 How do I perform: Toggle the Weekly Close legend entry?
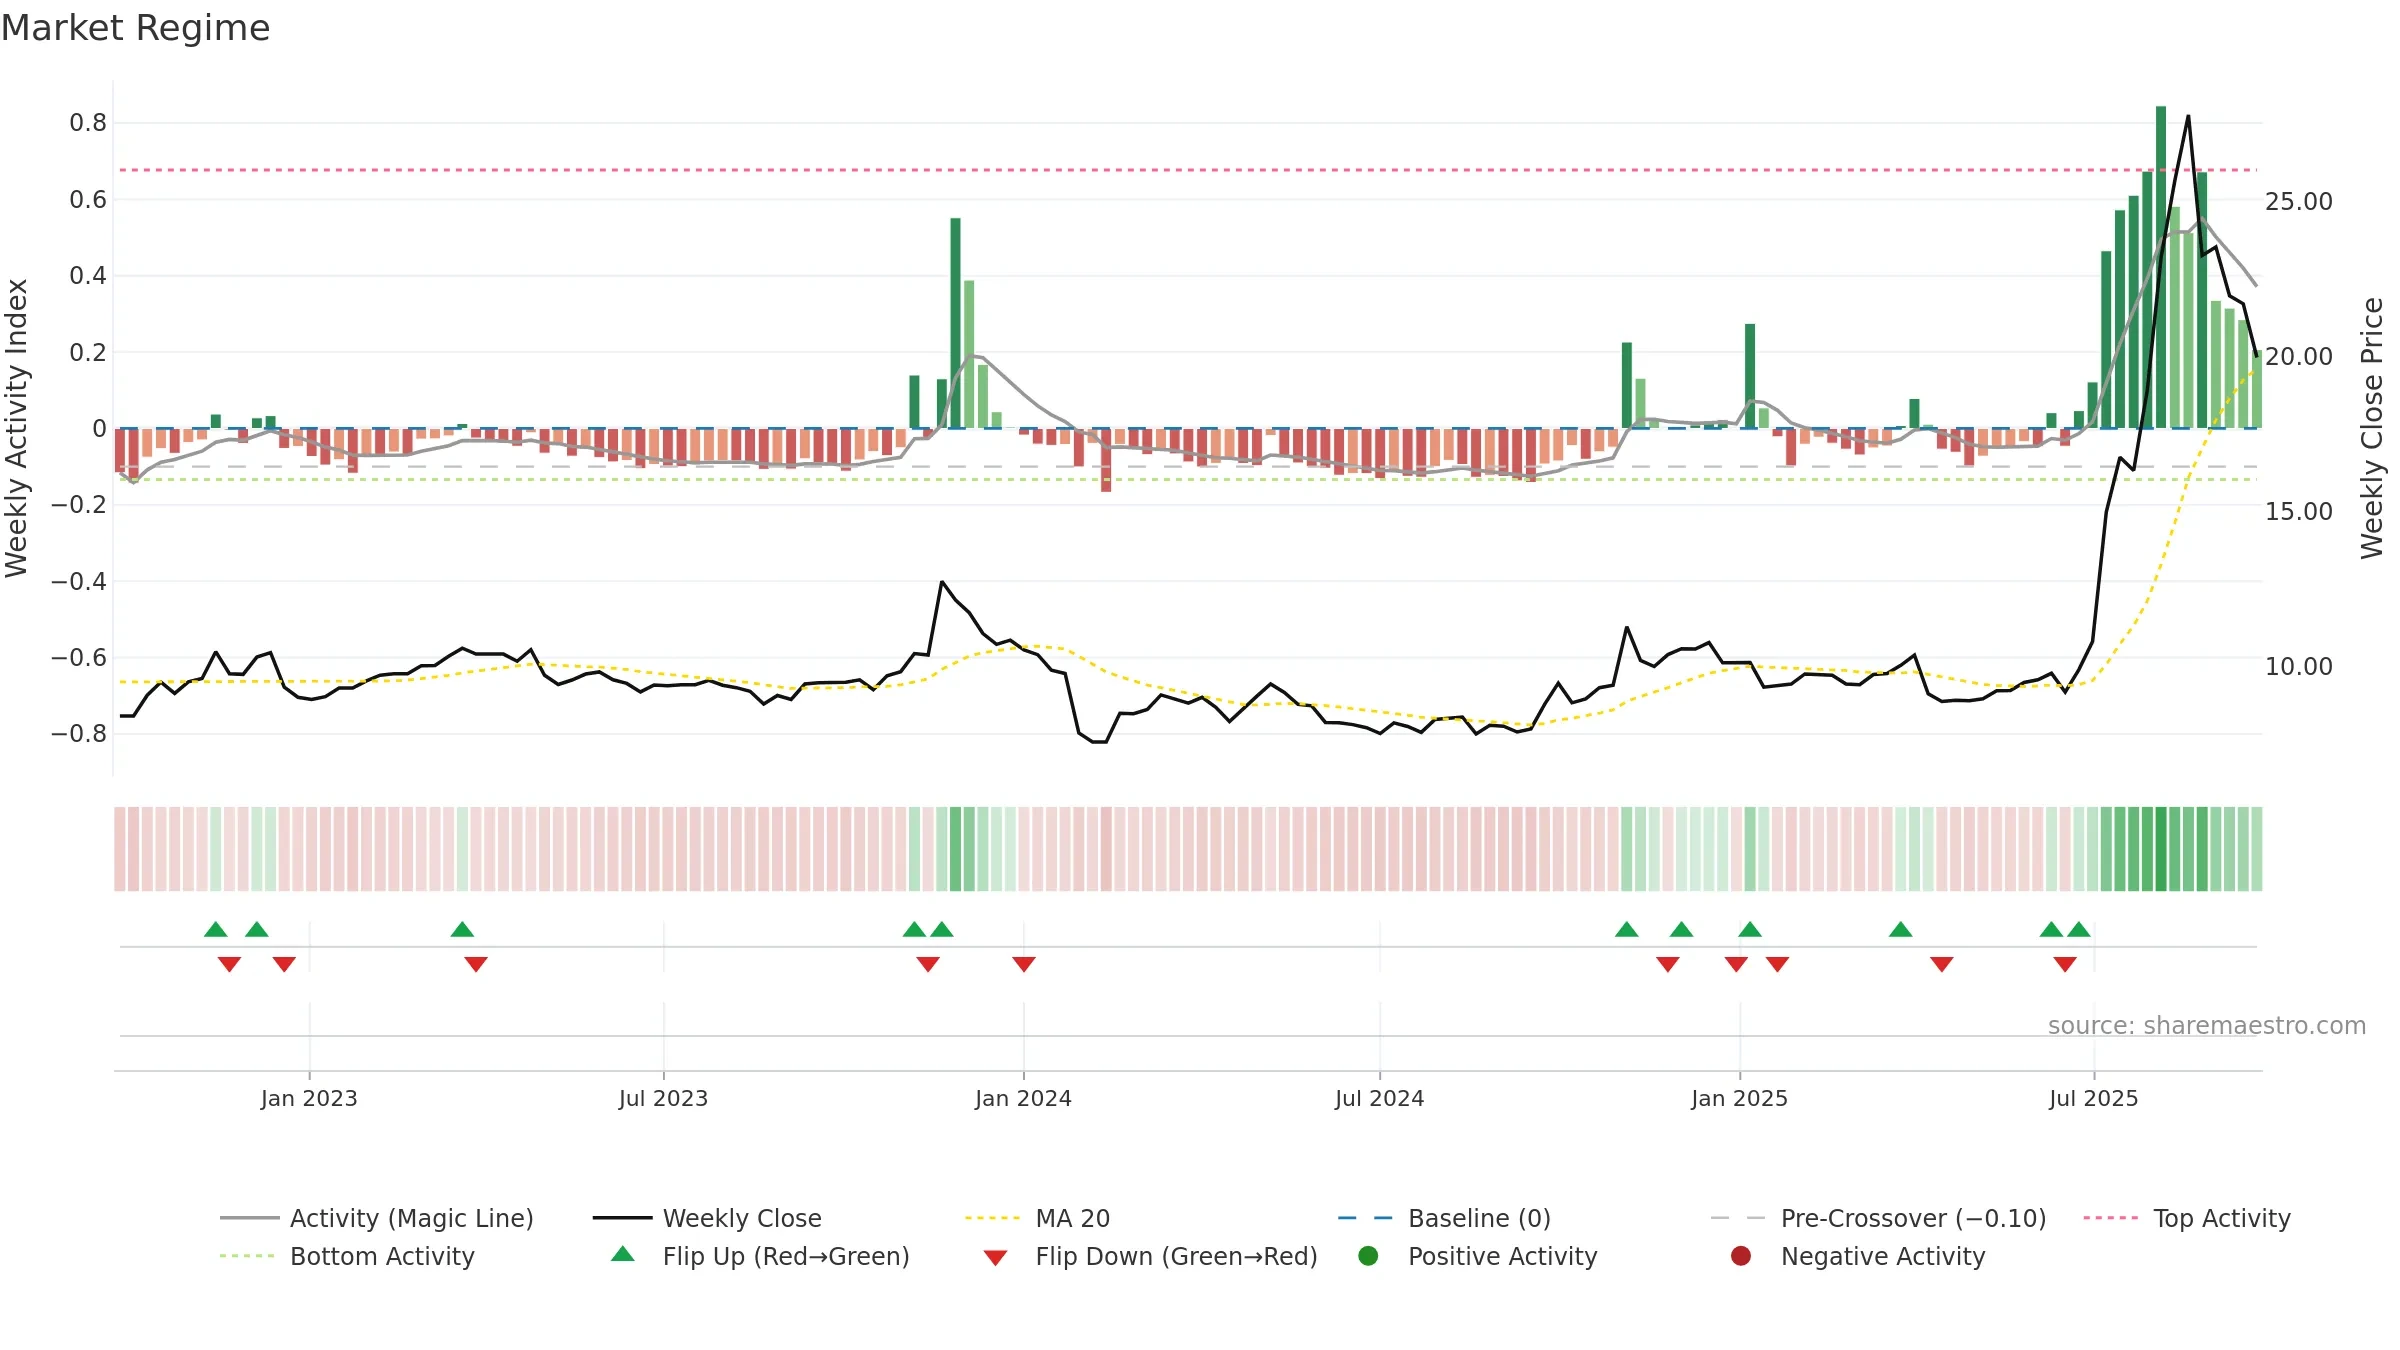pyautogui.click(x=707, y=1218)
